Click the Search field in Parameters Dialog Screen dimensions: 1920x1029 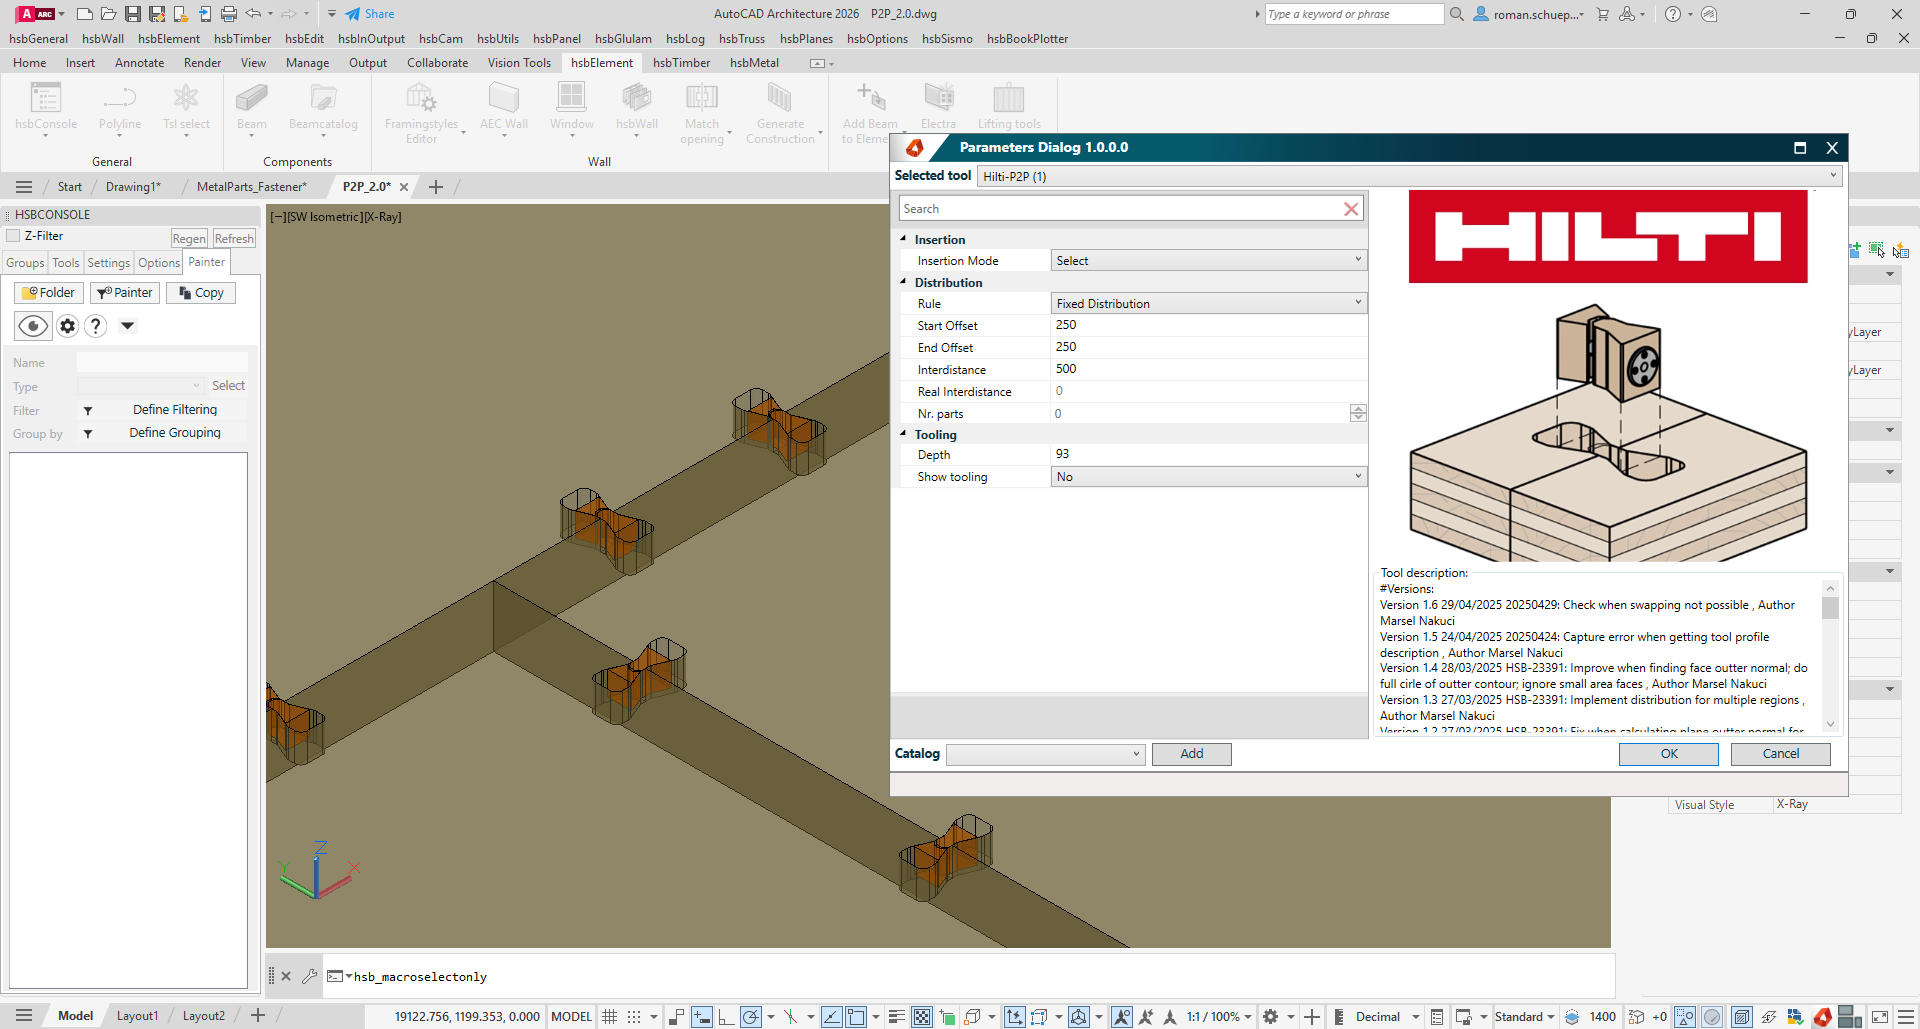[x=1120, y=208]
